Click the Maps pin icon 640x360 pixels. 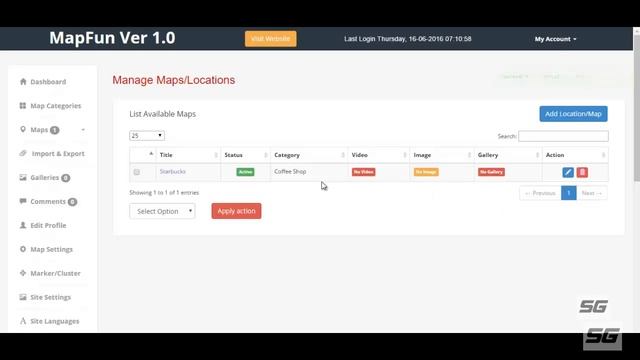(23, 129)
